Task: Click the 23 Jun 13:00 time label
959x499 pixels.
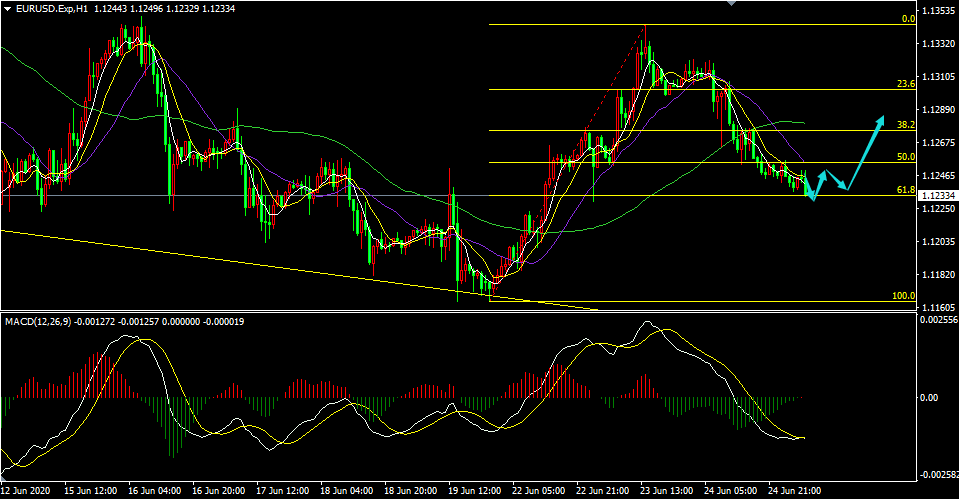Action: 668,490
